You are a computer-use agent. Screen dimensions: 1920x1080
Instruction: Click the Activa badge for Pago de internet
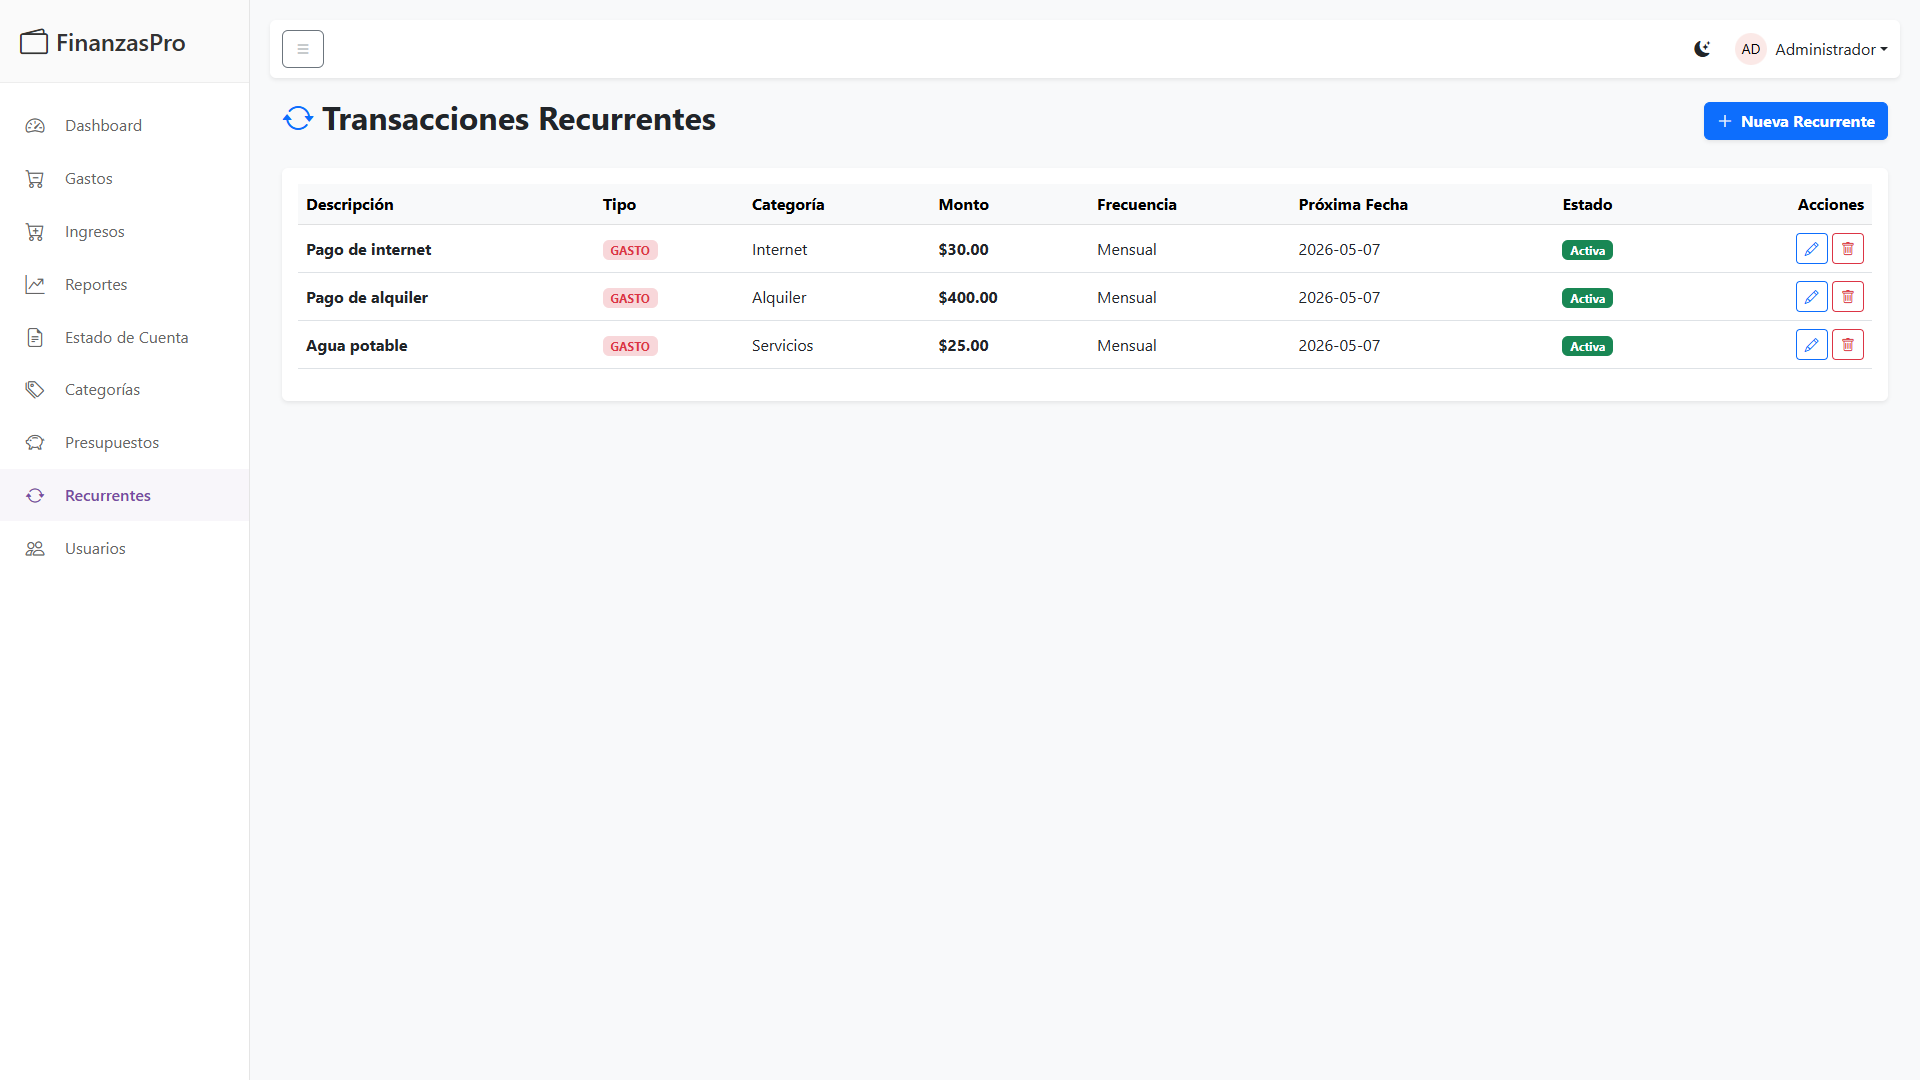[1587, 250]
